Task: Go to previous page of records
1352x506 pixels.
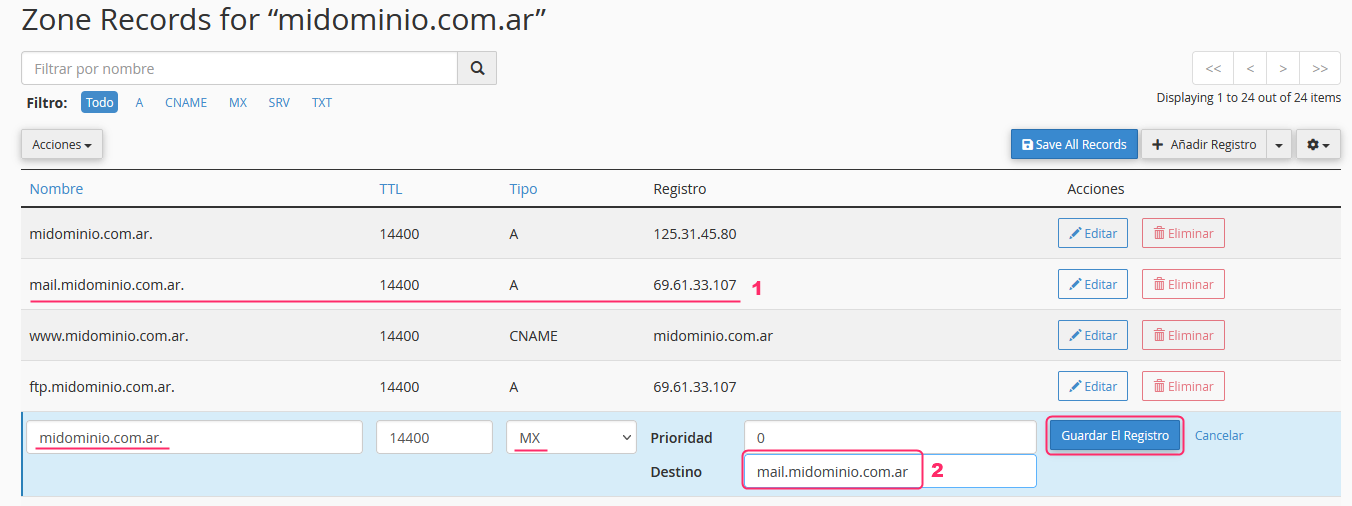Action: [x=1250, y=69]
